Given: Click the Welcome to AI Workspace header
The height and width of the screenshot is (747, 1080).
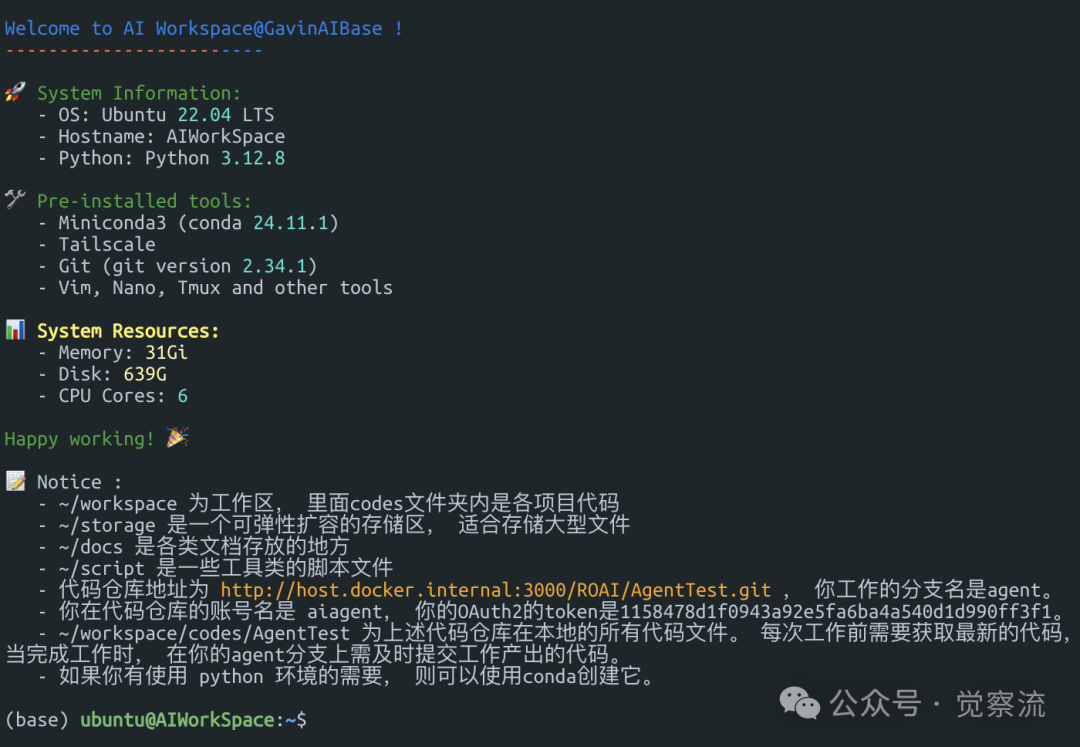Looking at the screenshot, I should 200,28.
